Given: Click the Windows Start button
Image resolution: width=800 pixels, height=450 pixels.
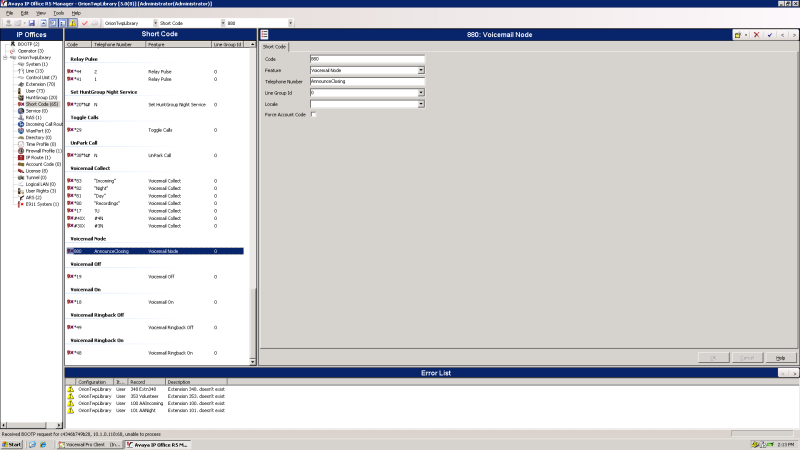Looking at the screenshot, I should click(x=12, y=444).
